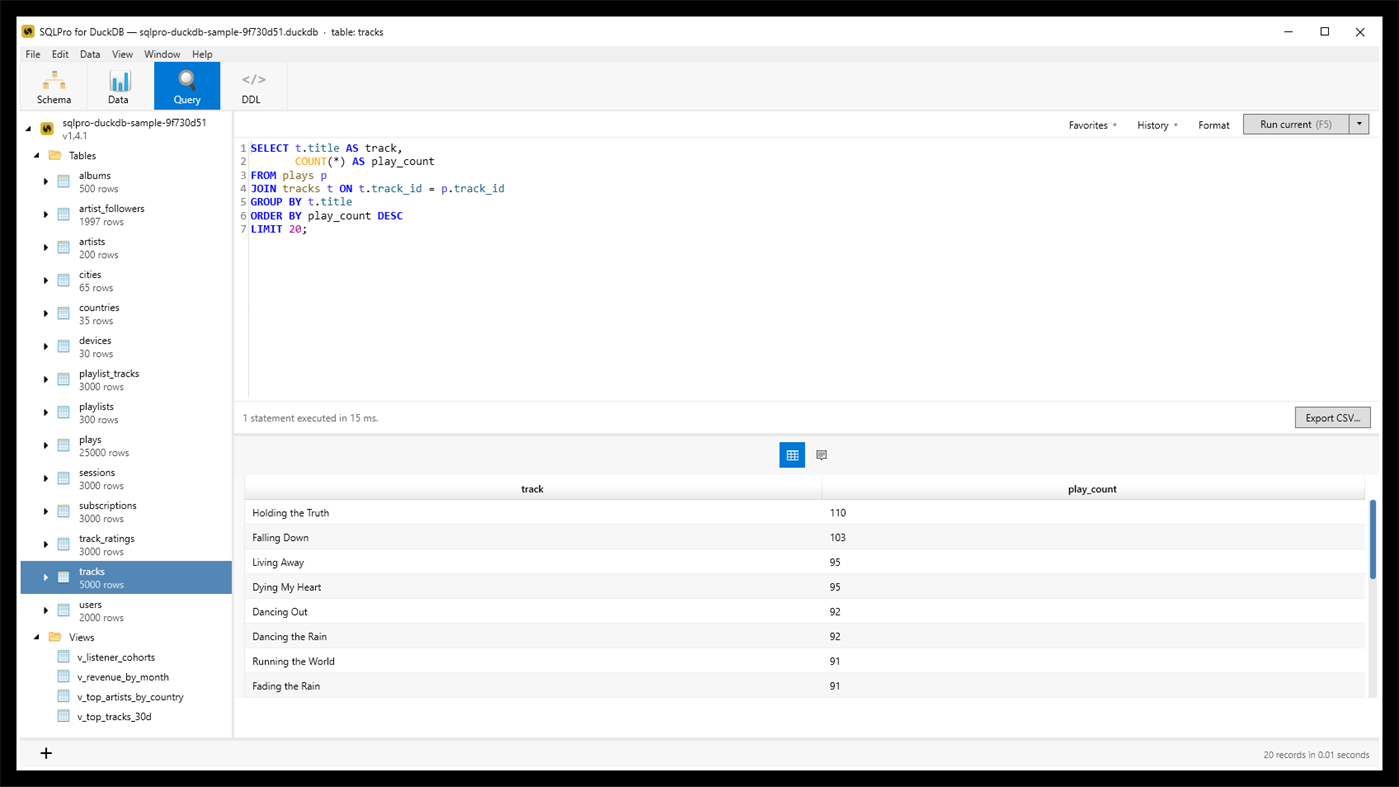Open the Run current options arrow
This screenshot has height=787, width=1399.
click(x=1359, y=124)
